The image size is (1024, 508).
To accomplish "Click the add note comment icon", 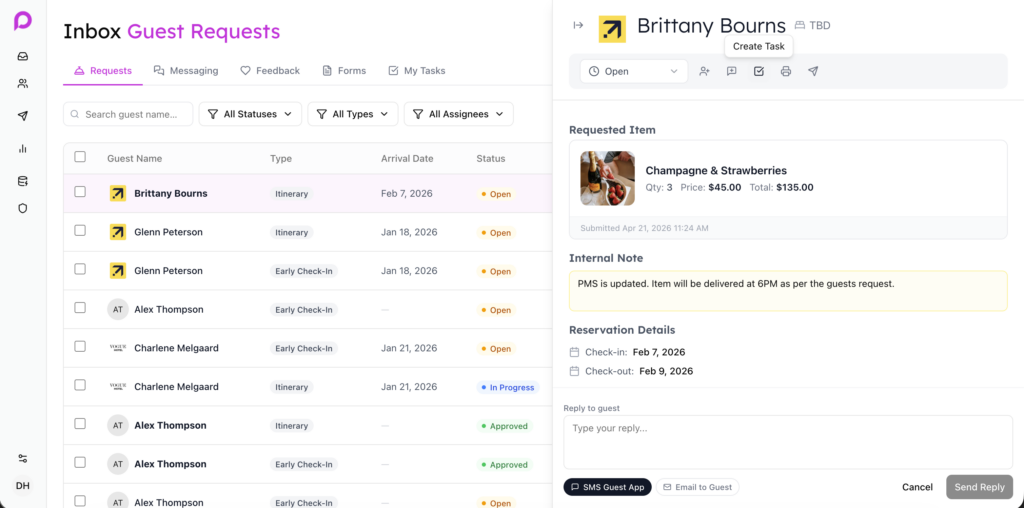I will (731, 71).
